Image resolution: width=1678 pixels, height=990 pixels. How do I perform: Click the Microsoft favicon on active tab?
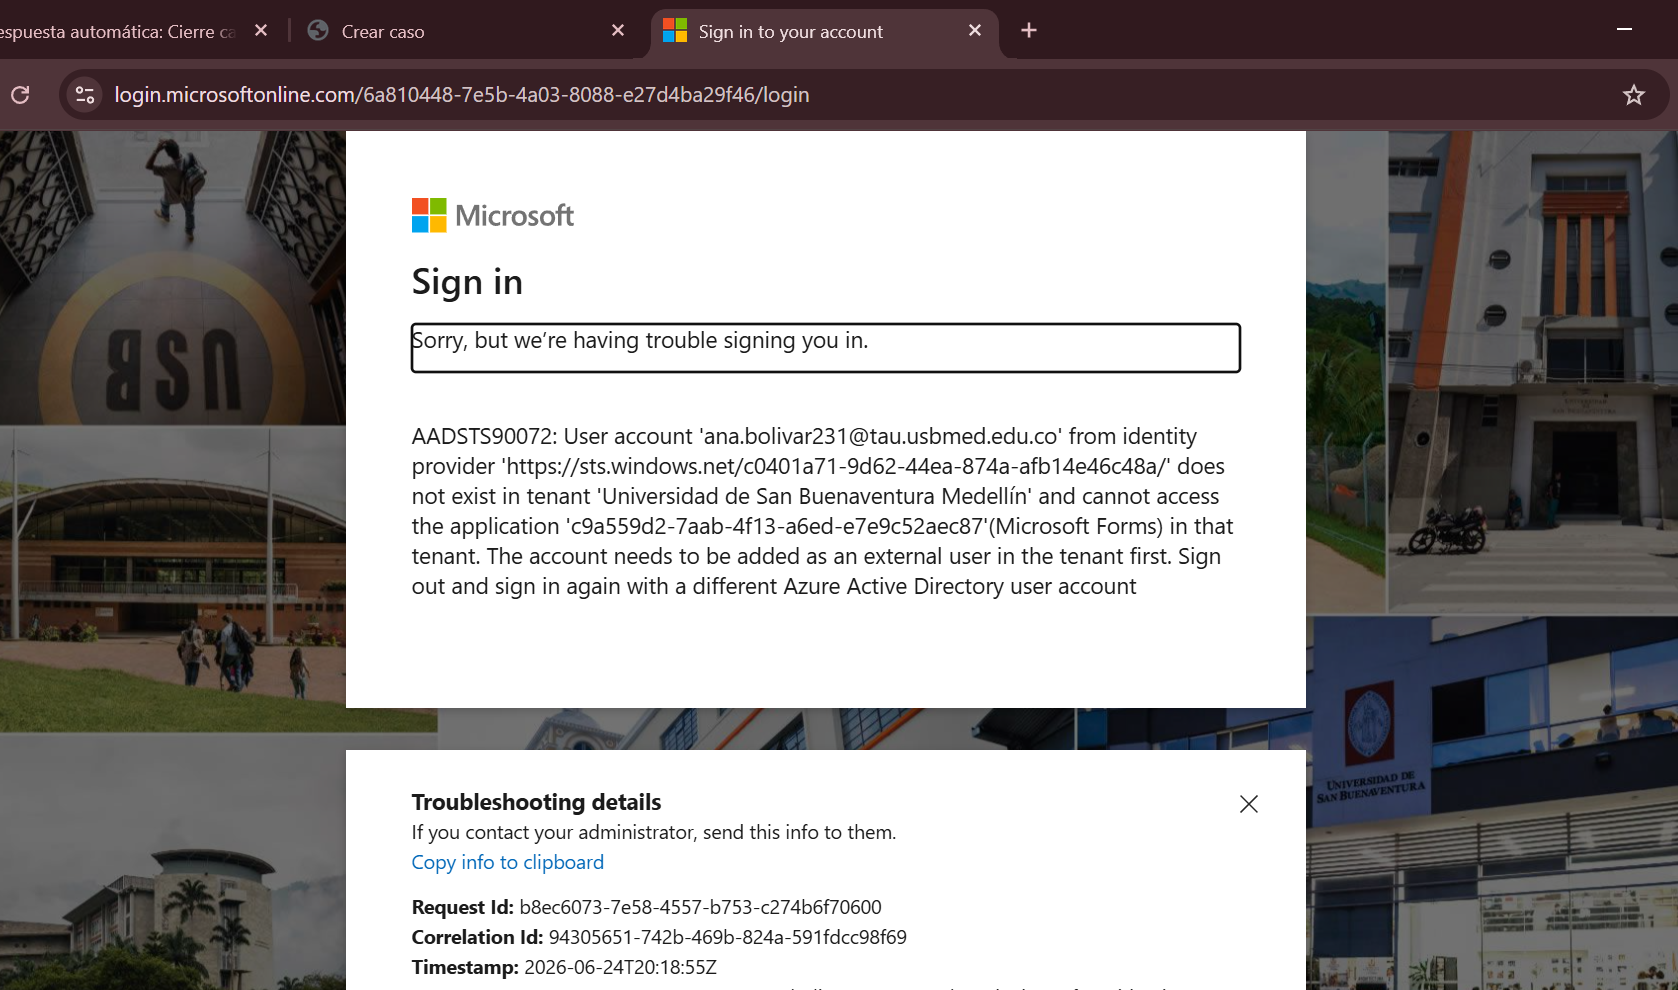[x=675, y=31]
